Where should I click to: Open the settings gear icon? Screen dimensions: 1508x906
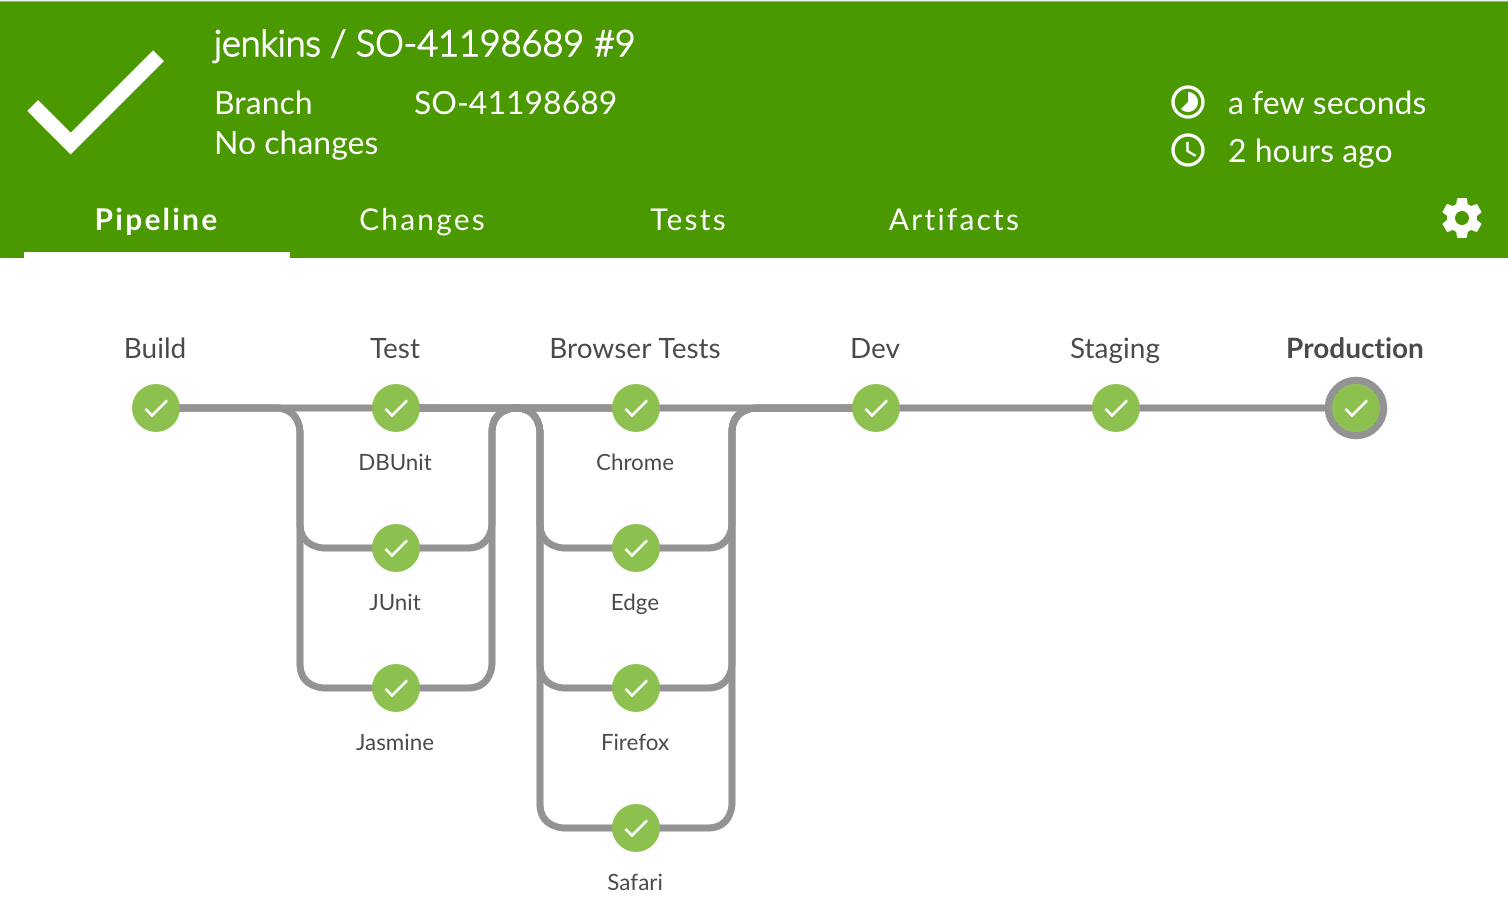coord(1461,218)
